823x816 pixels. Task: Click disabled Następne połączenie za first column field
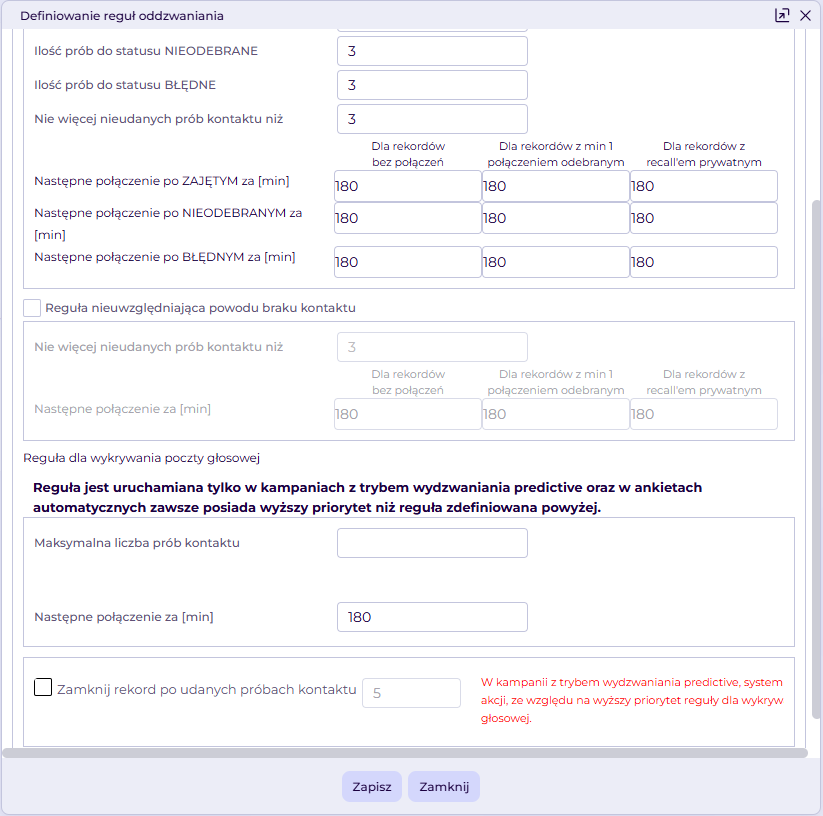(408, 415)
